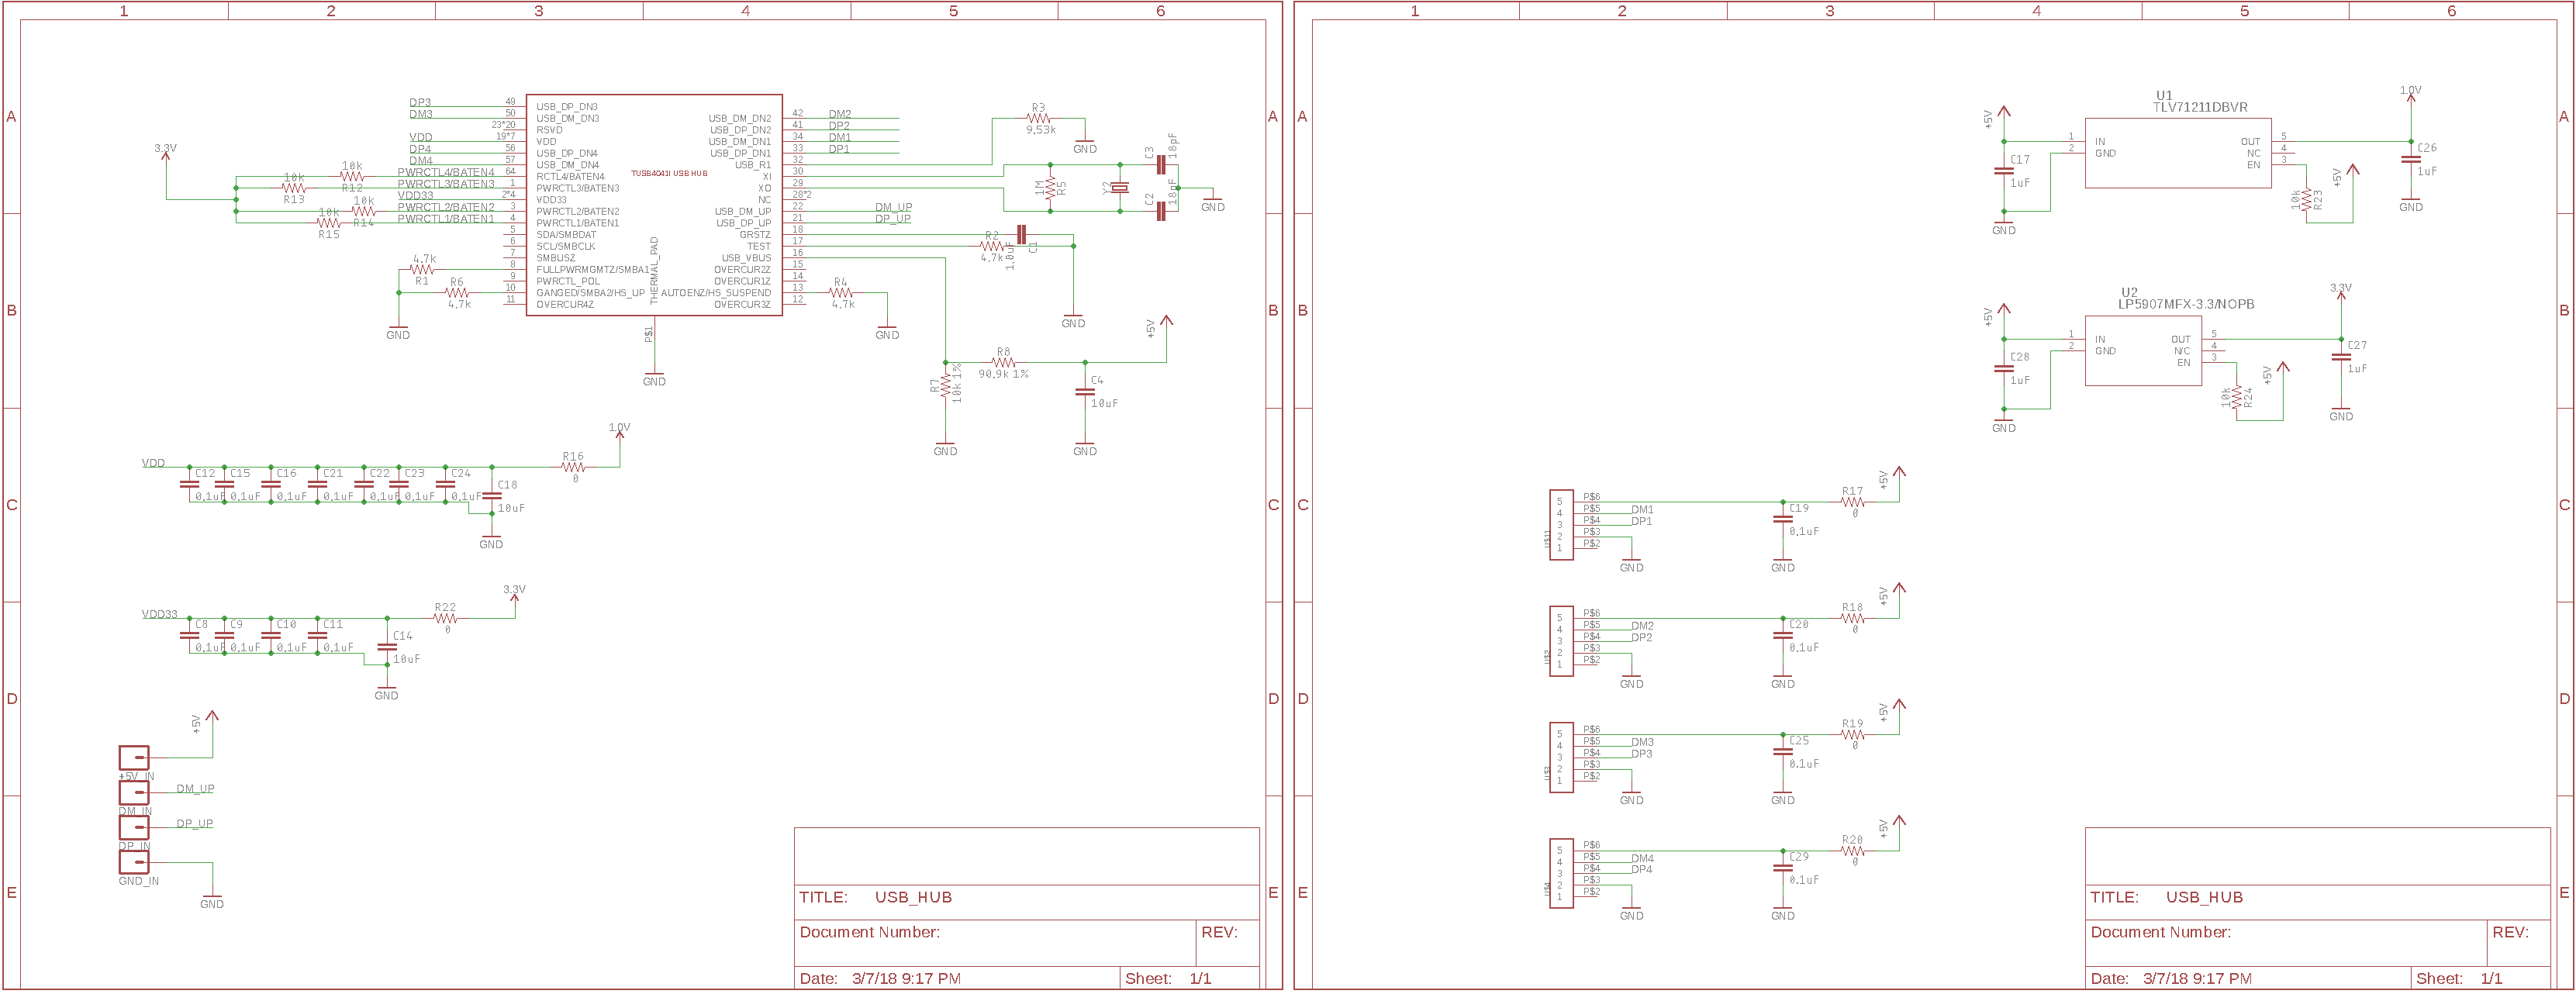The image size is (2576, 994).
Task: Select resistor R22 near the 3.3V supply
Action: tap(446, 618)
